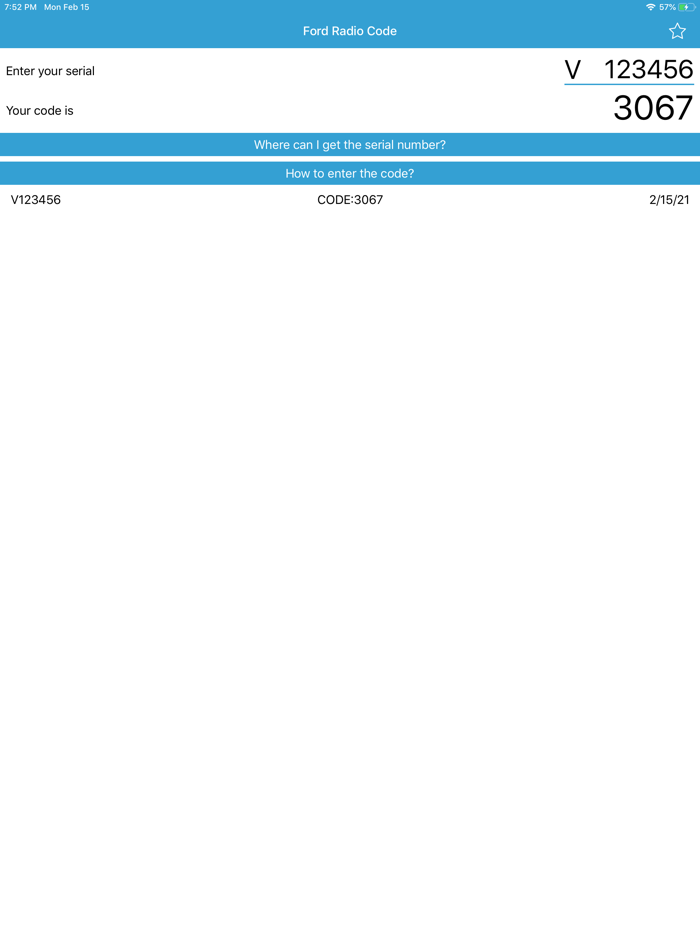Image resolution: width=700 pixels, height=934 pixels.
Task: Tap the serial input field showing V 123456
Action: click(629, 70)
